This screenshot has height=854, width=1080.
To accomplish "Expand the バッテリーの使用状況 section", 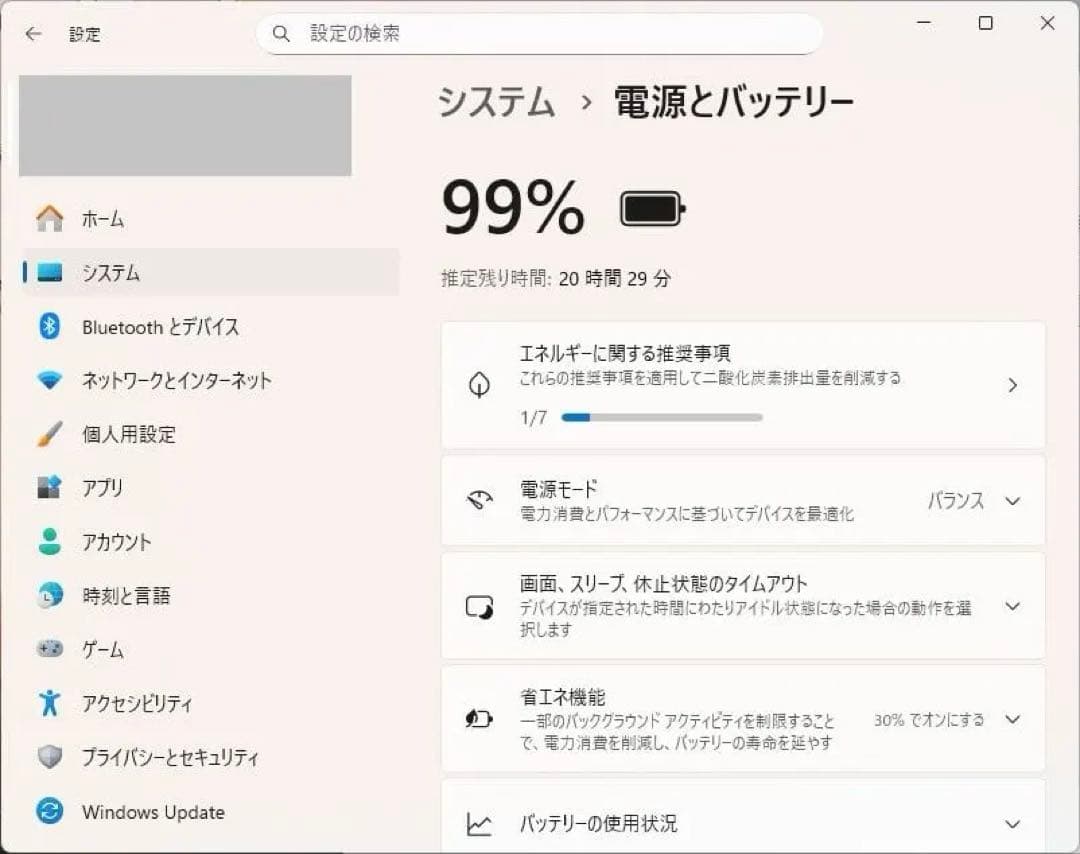I will (1012, 823).
